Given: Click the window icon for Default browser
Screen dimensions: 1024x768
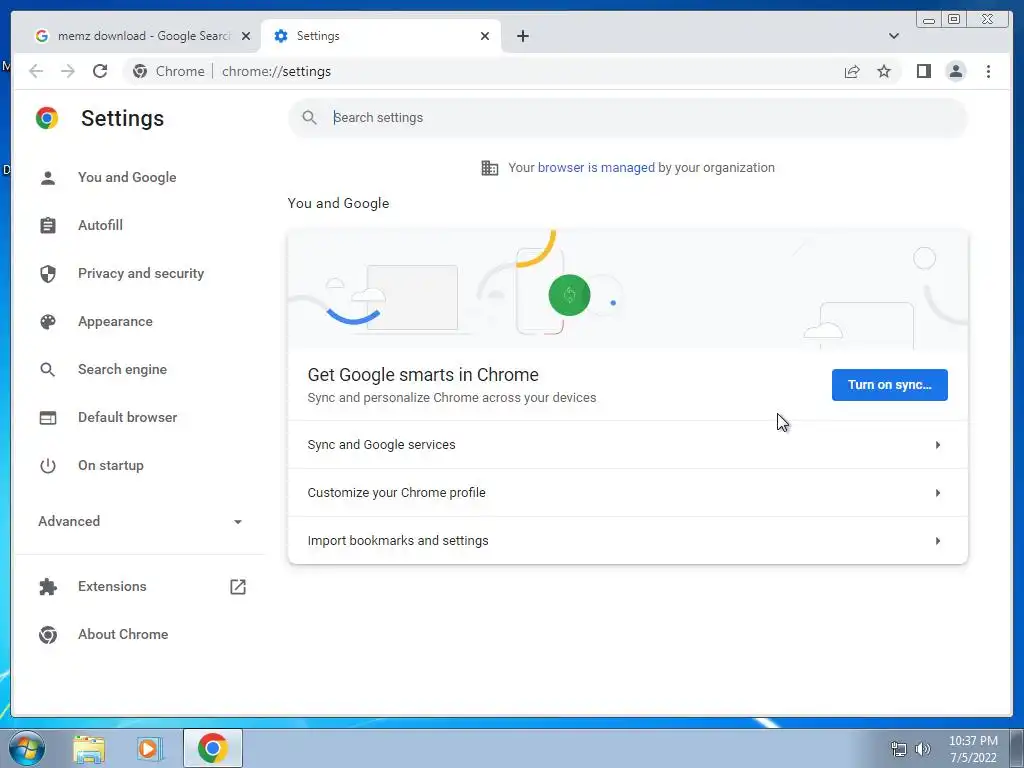Looking at the screenshot, I should [x=48, y=417].
